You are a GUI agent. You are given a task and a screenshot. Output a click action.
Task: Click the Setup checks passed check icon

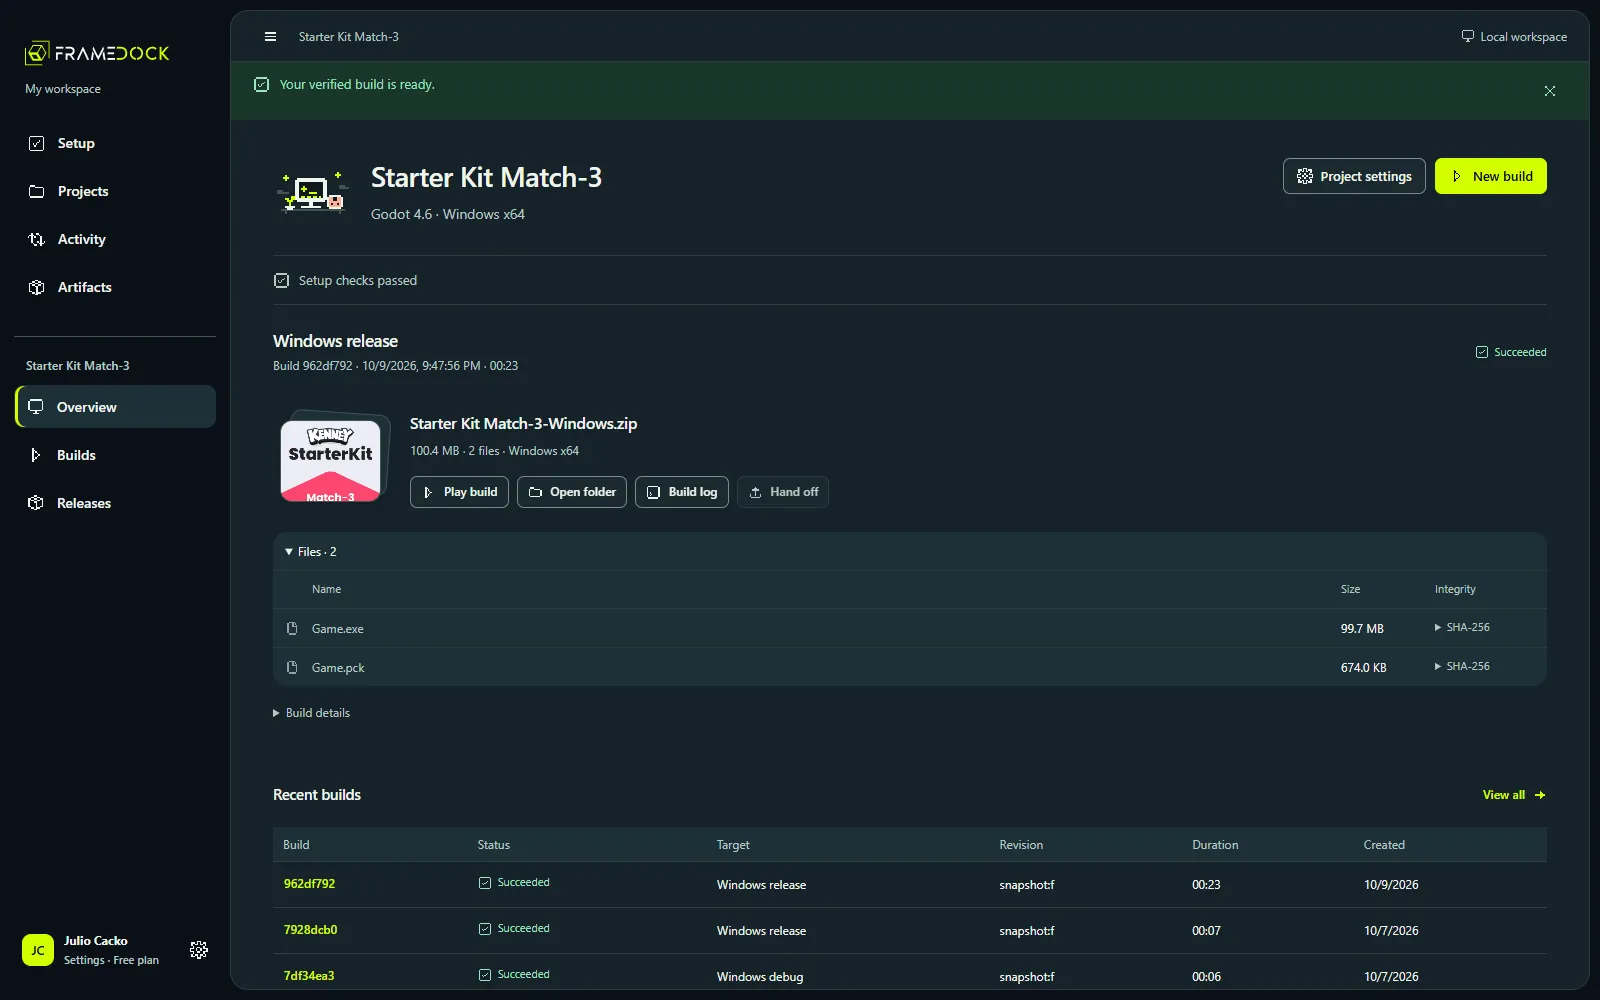(282, 281)
